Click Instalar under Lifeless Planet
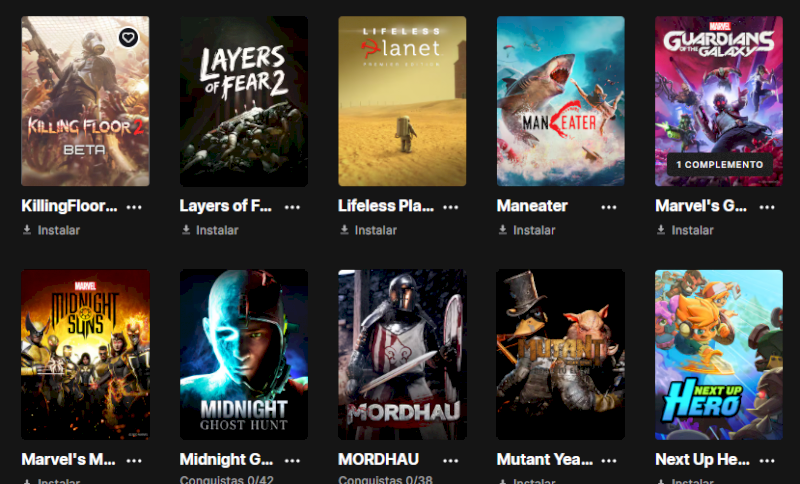Image resolution: width=800 pixels, height=484 pixels. 369,230
